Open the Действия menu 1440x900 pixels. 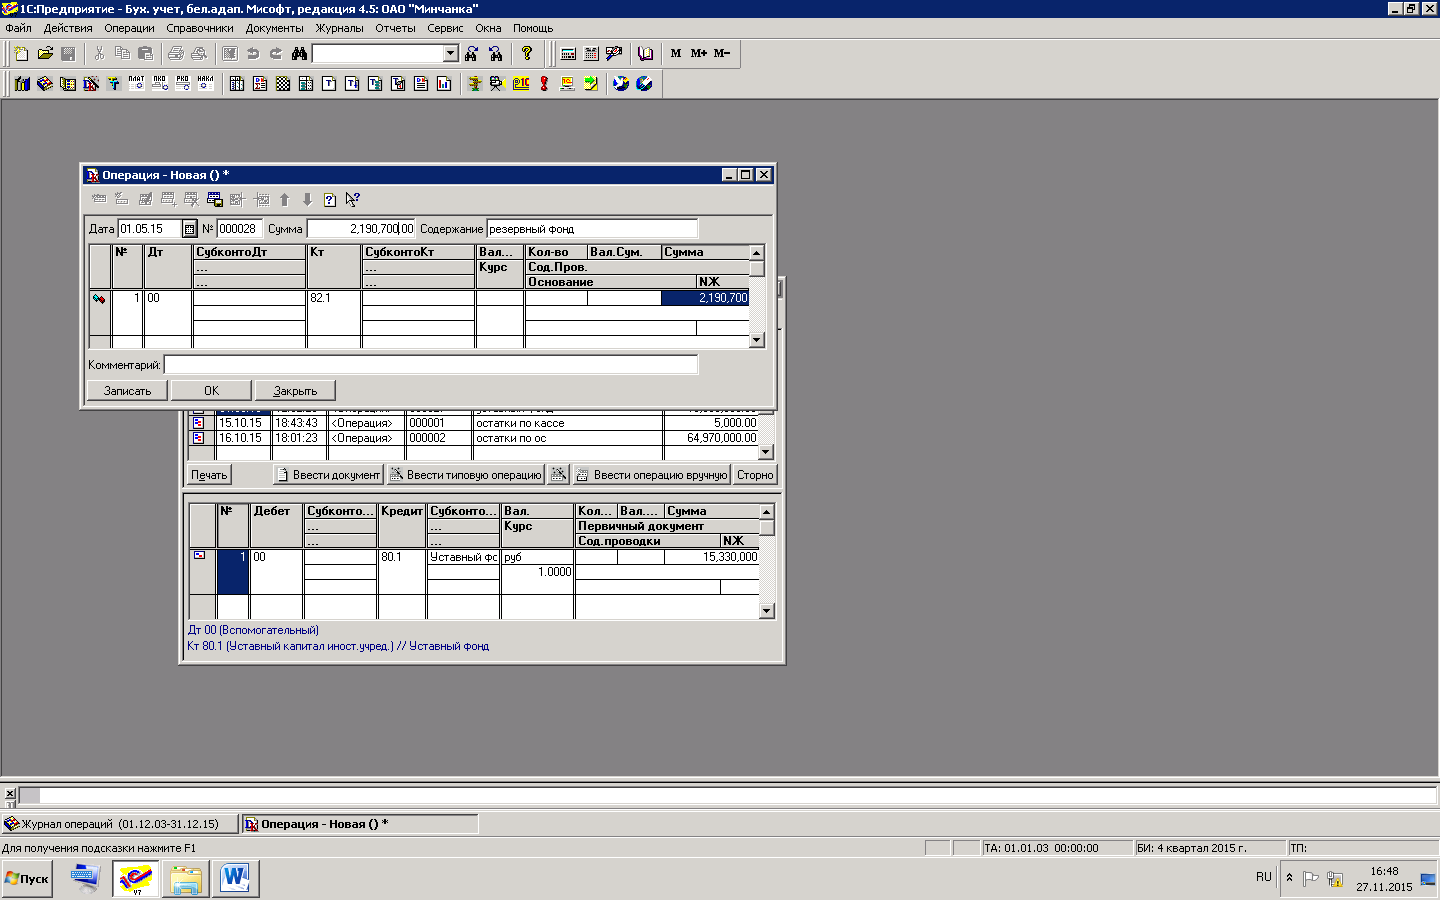pos(68,28)
